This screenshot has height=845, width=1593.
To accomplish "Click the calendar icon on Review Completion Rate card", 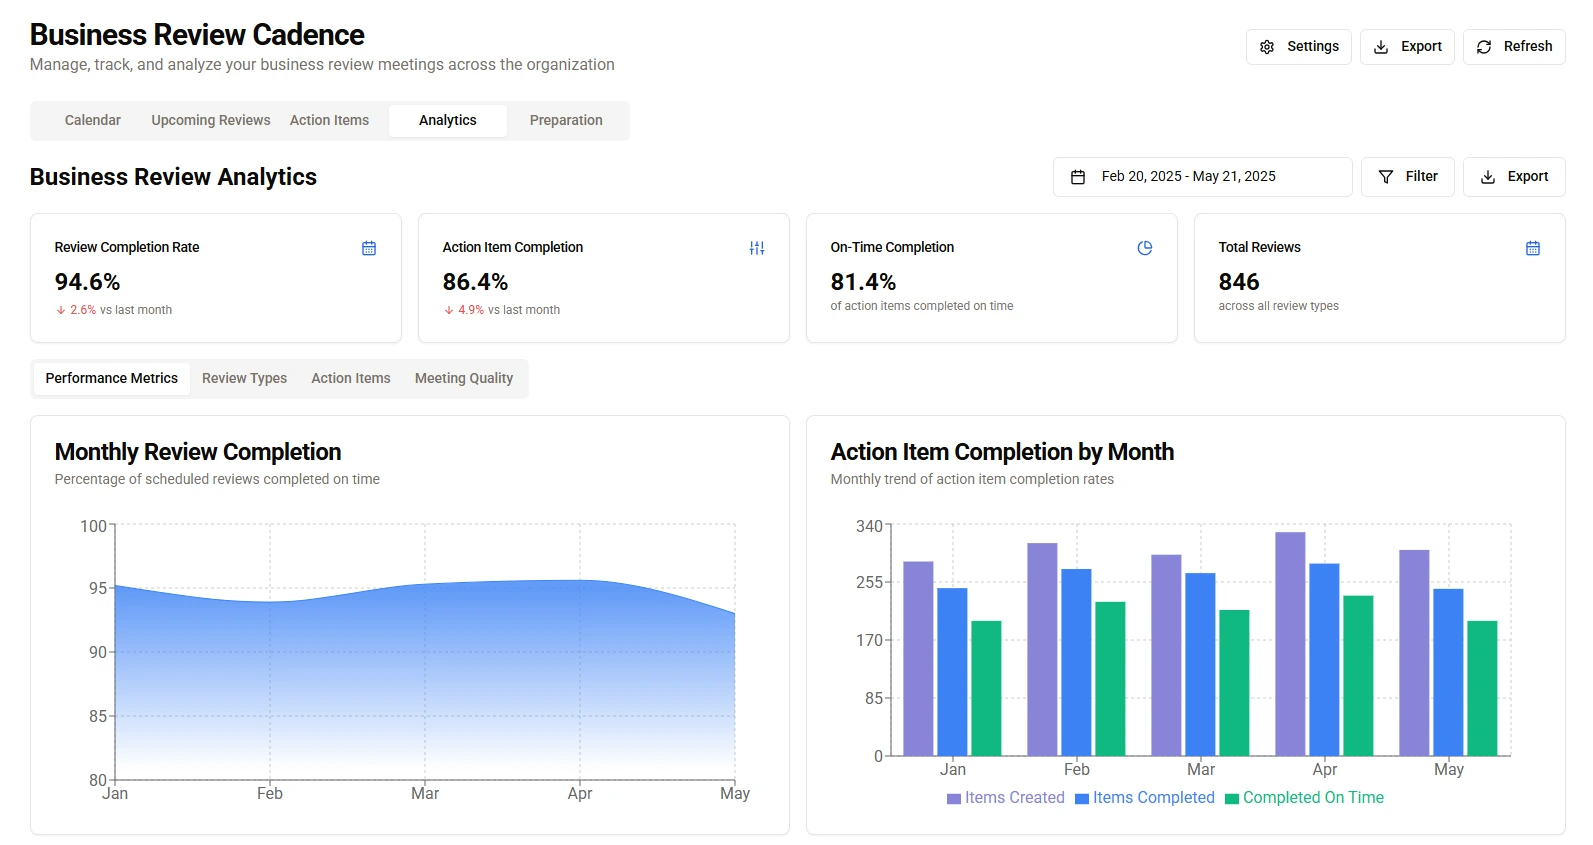I will pos(369,248).
